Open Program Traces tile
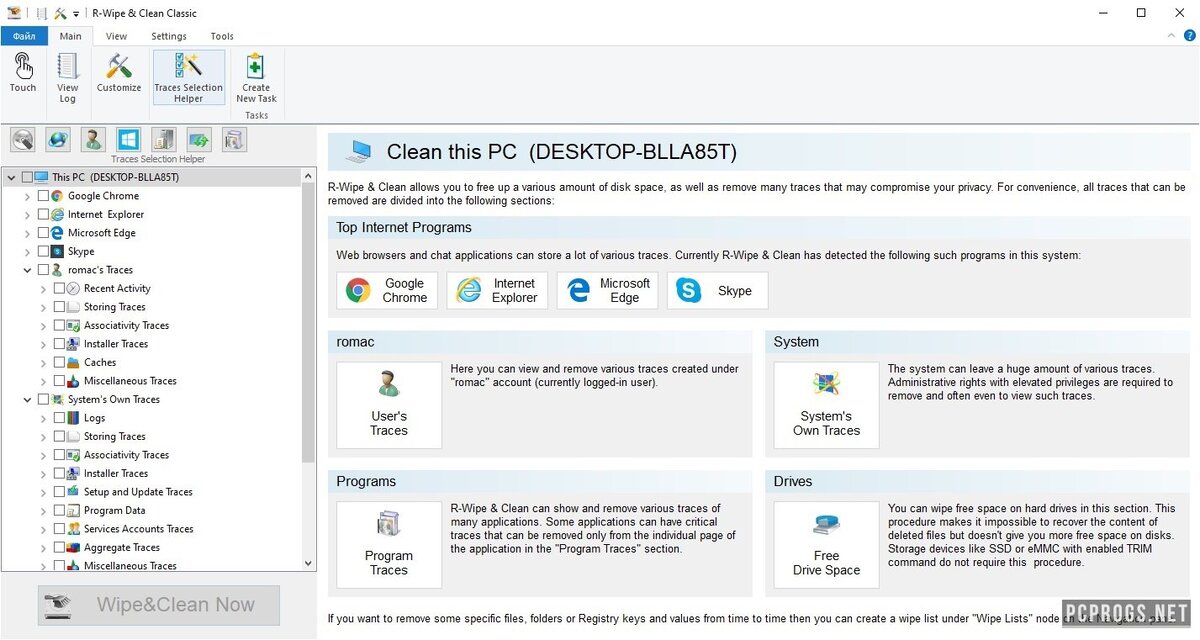The image size is (1200, 640). coord(389,545)
